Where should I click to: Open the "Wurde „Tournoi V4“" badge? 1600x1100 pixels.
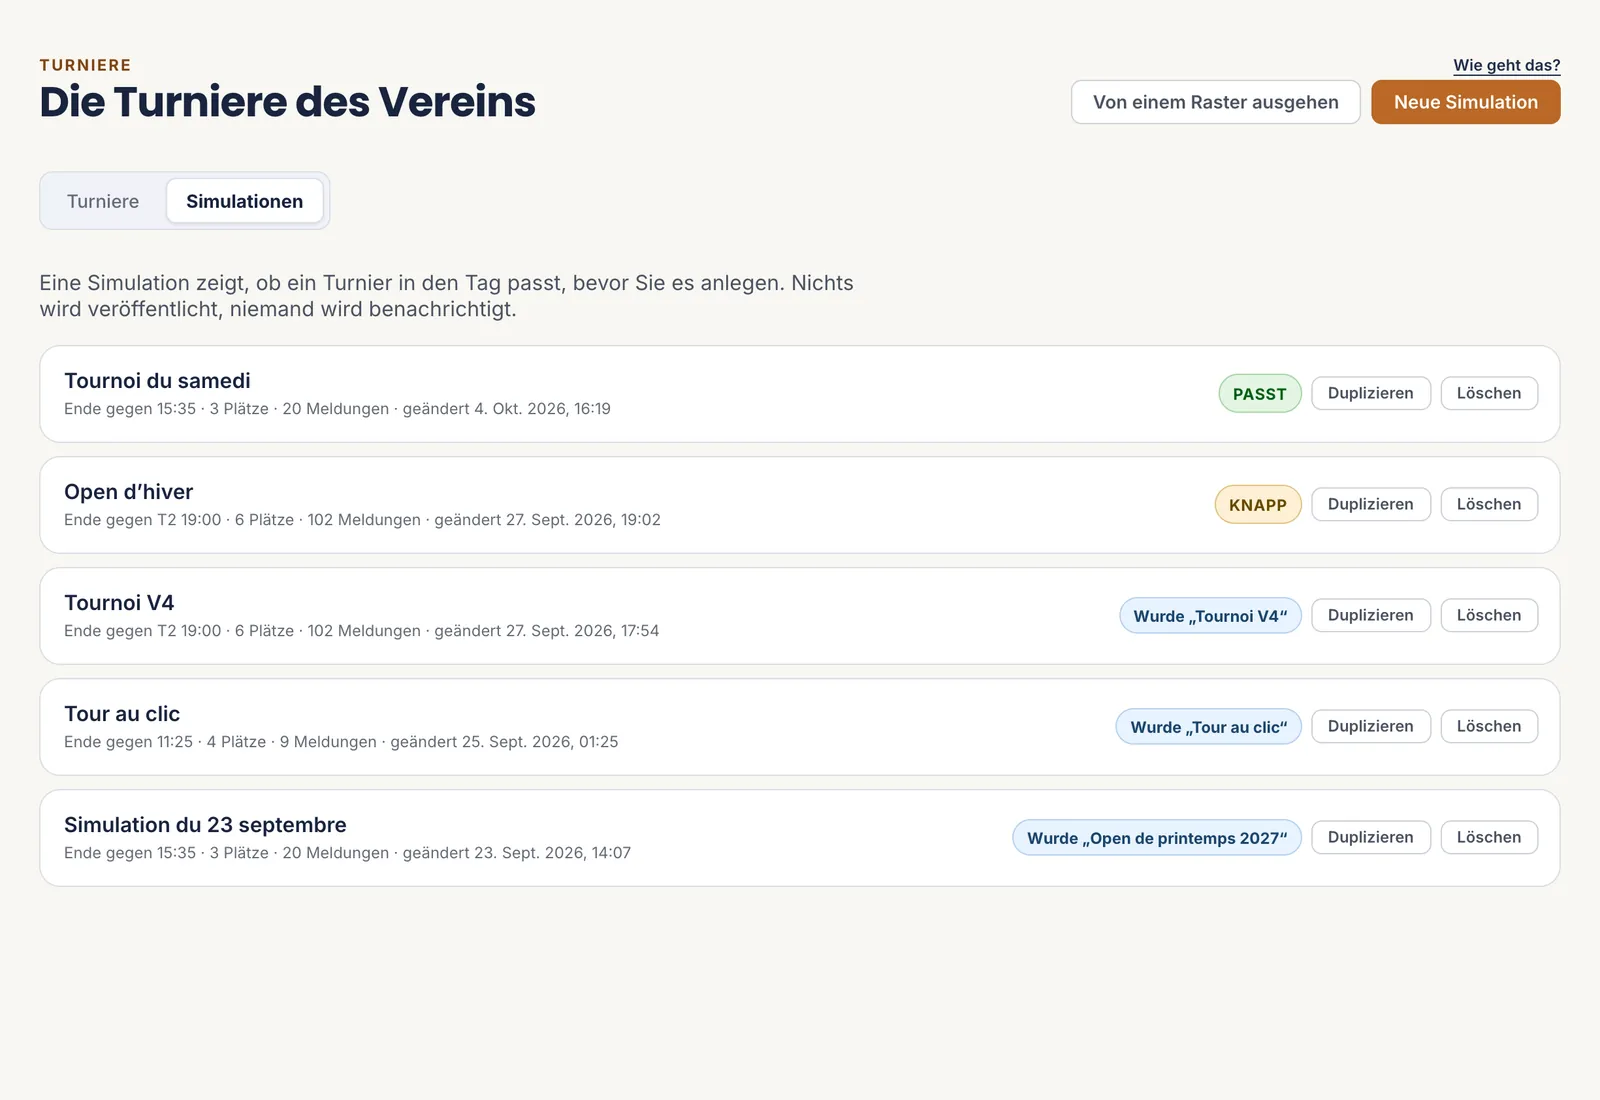(x=1210, y=616)
